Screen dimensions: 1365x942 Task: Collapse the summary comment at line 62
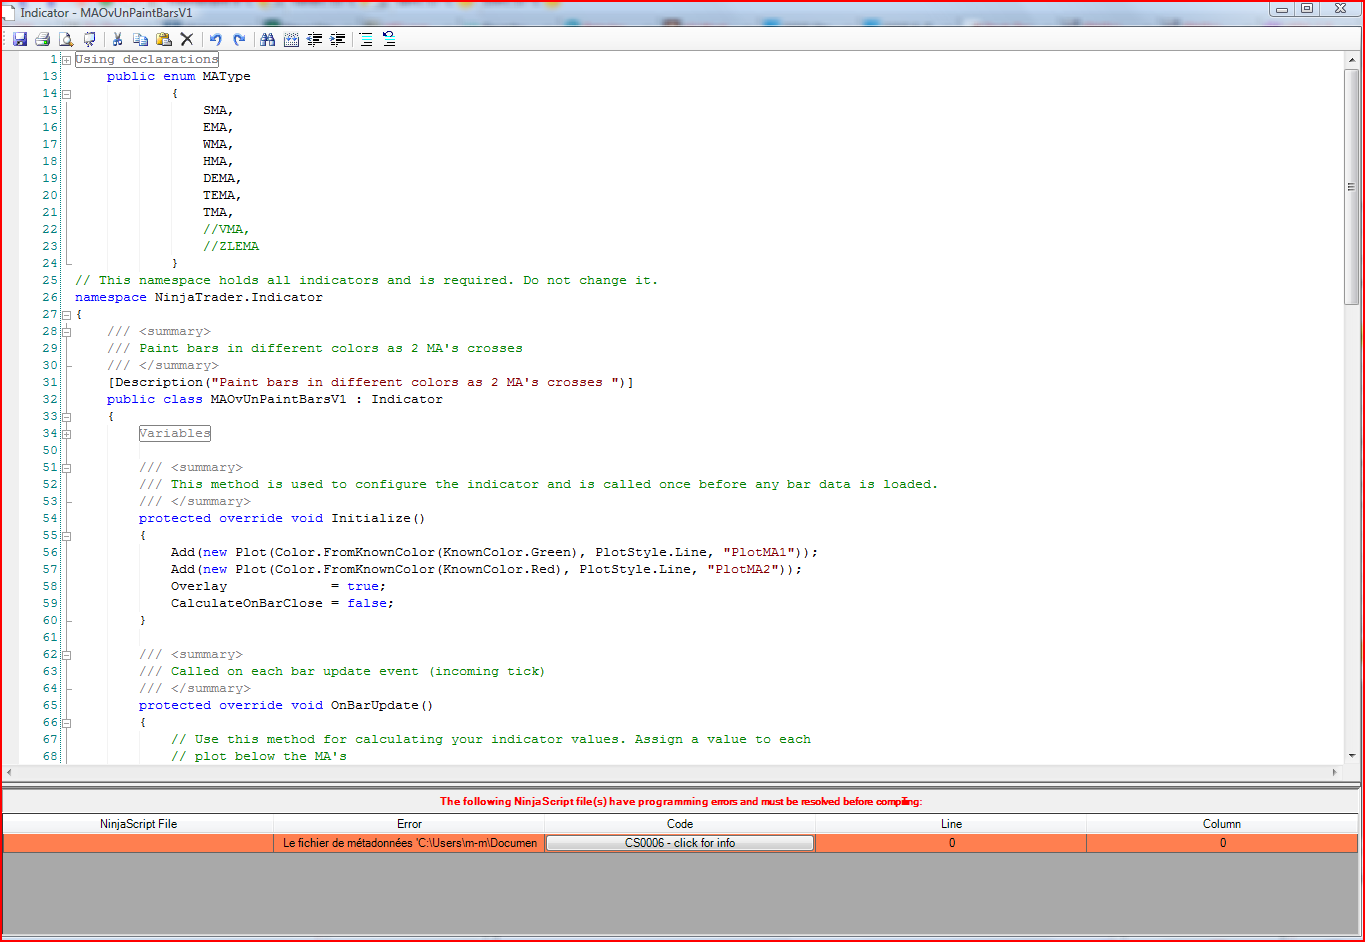(x=67, y=655)
